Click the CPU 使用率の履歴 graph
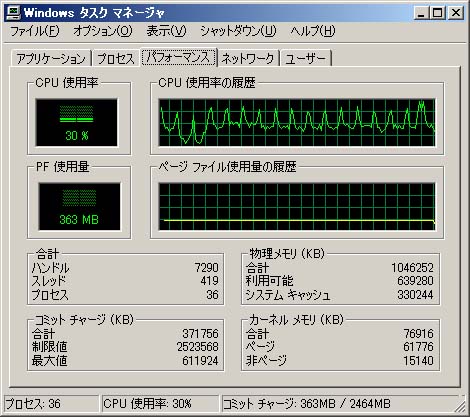The image size is (470, 417). (x=297, y=122)
